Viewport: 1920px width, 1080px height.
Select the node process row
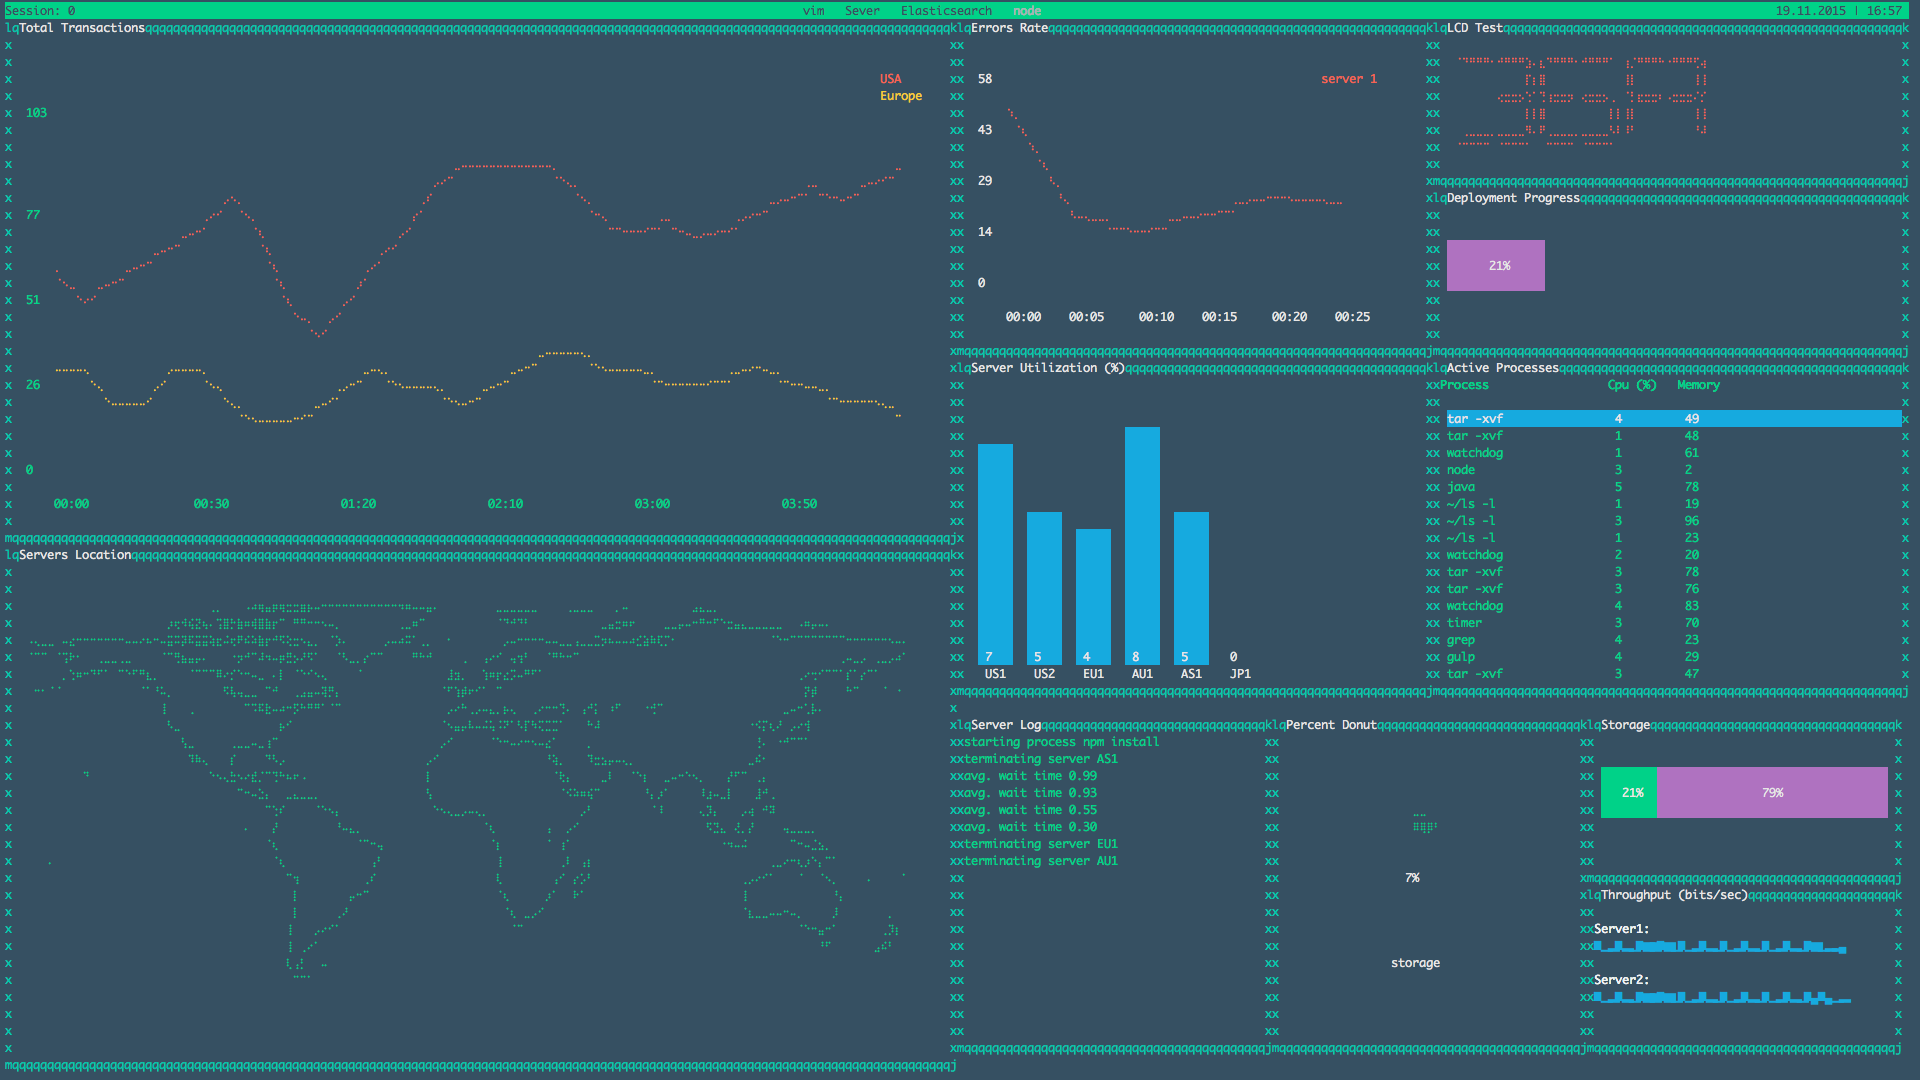[1674, 470]
